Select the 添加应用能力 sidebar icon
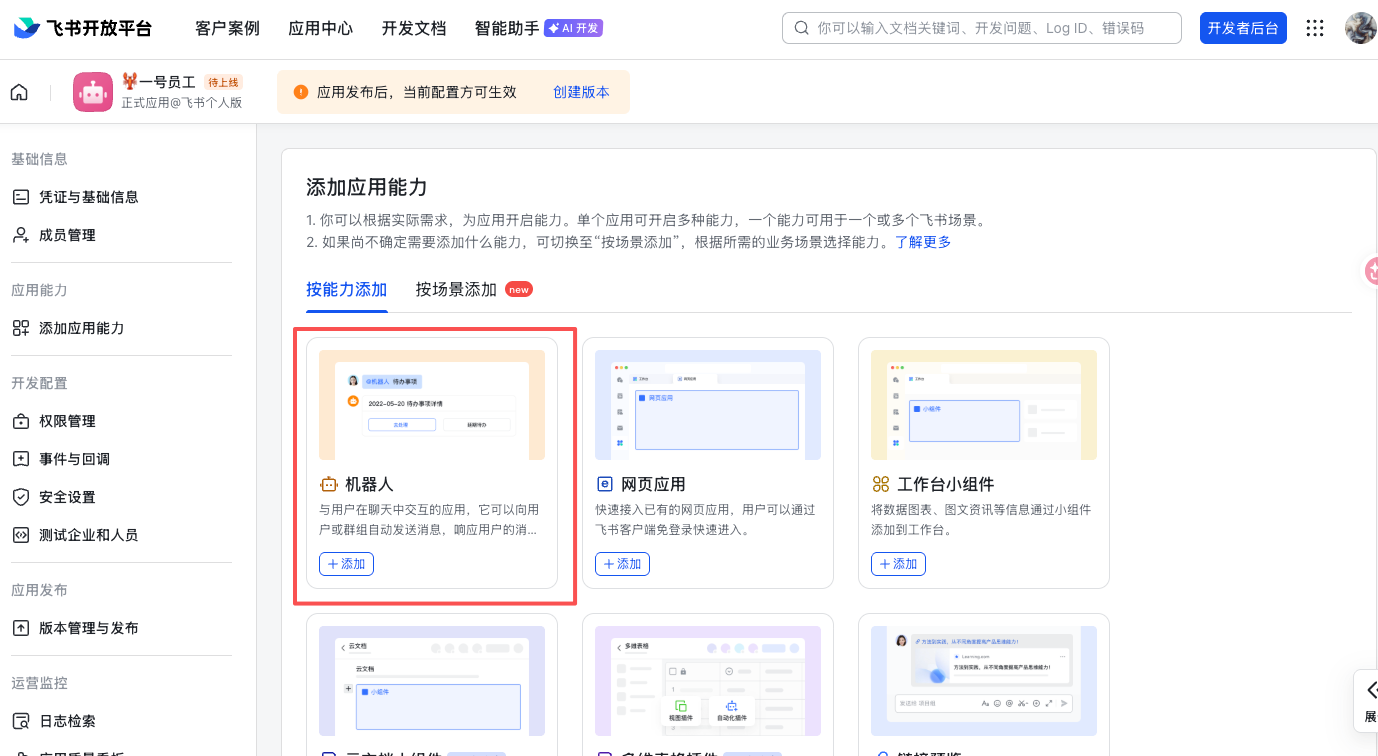Screen dimensions: 1378x756 (20, 327)
